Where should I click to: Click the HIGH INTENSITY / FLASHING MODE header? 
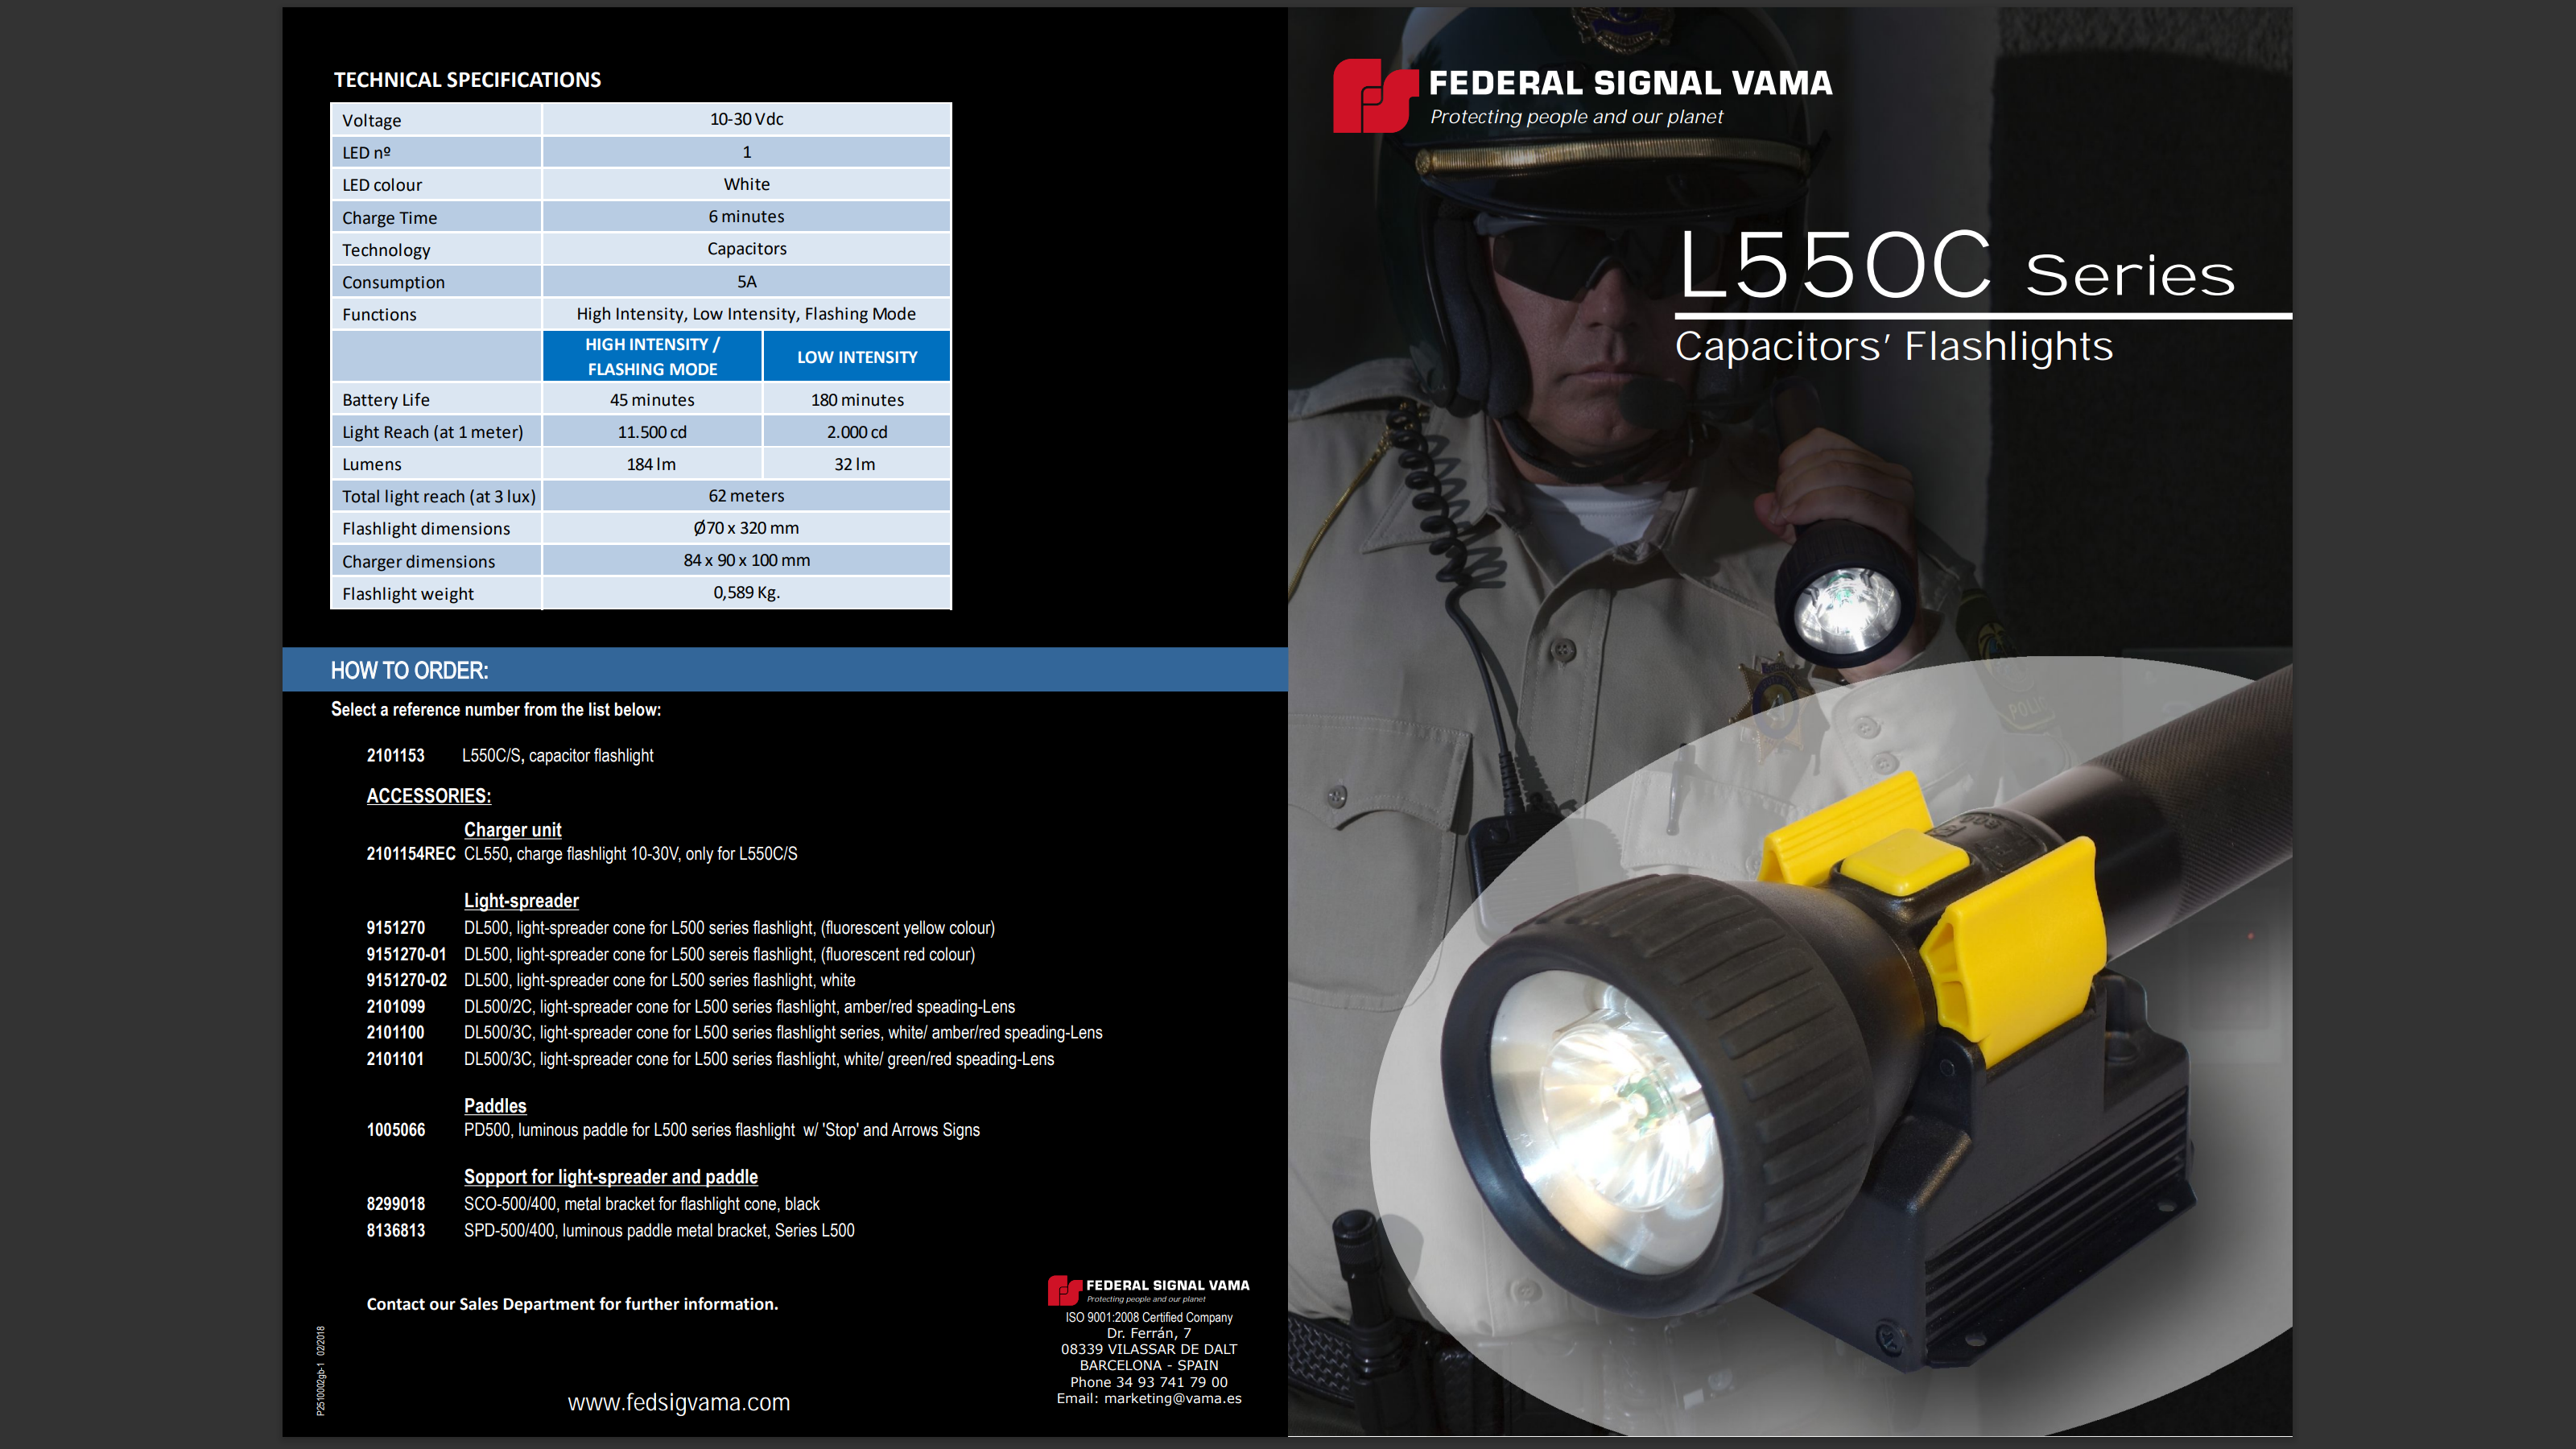click(x=652, y=356)
